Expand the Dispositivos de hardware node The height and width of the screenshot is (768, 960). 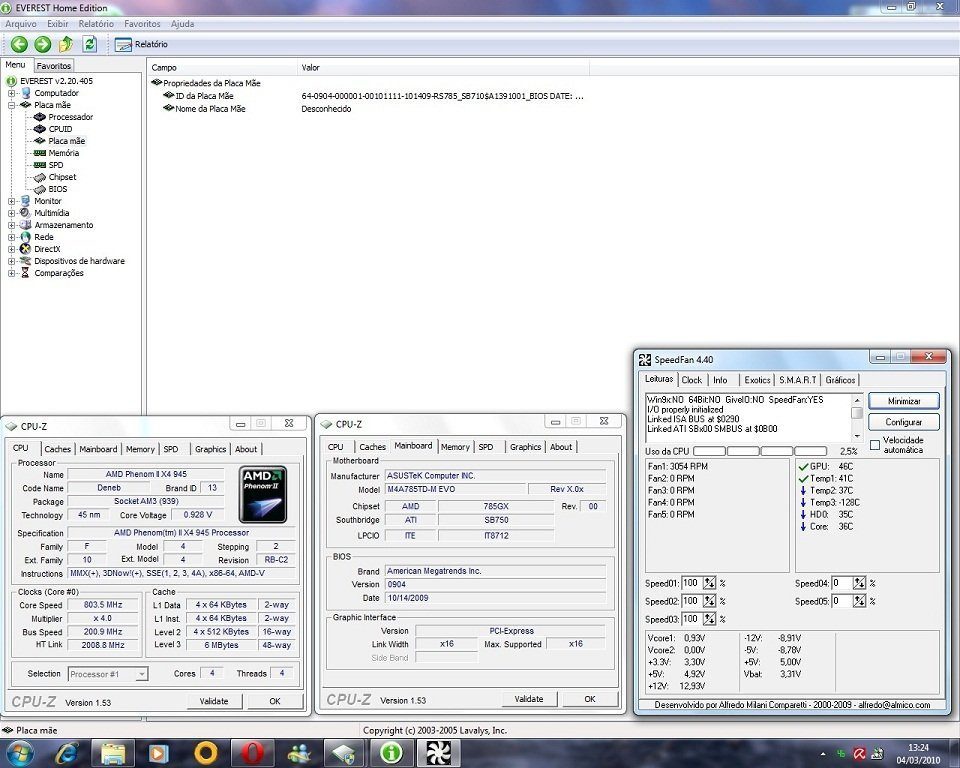pos(12,261)
